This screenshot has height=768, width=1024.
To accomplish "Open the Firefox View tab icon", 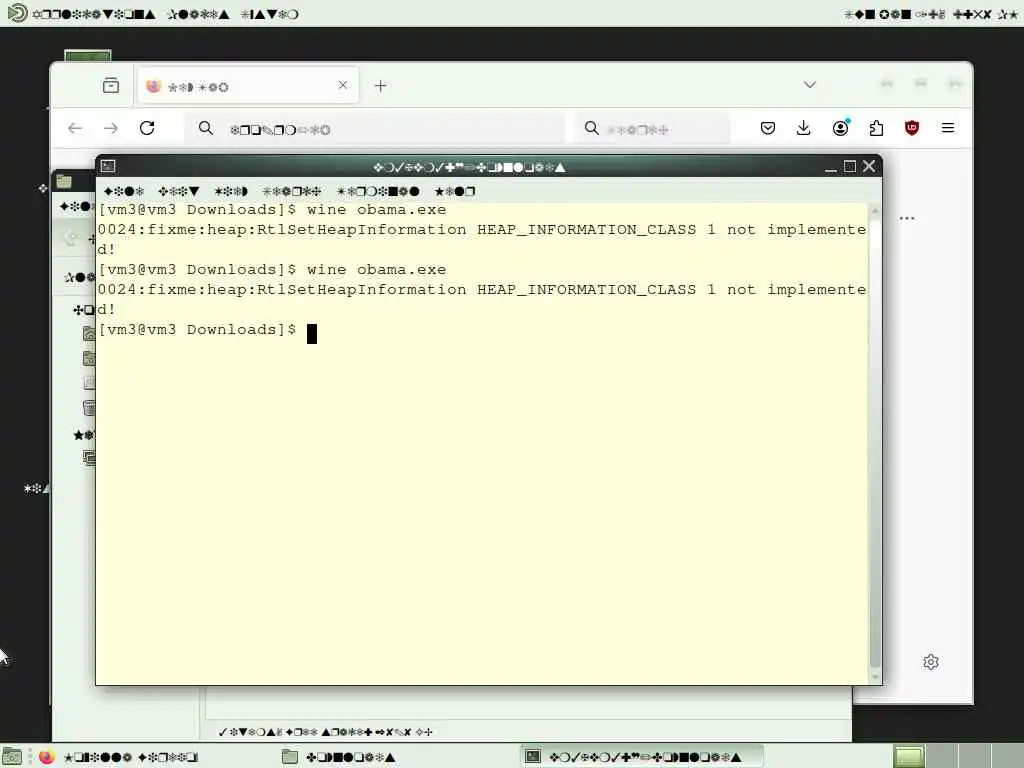I will 111,86.
